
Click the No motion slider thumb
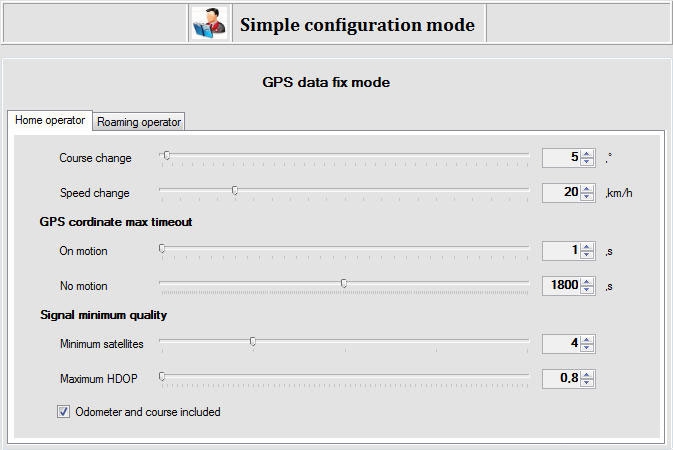[x=344, y=283]
